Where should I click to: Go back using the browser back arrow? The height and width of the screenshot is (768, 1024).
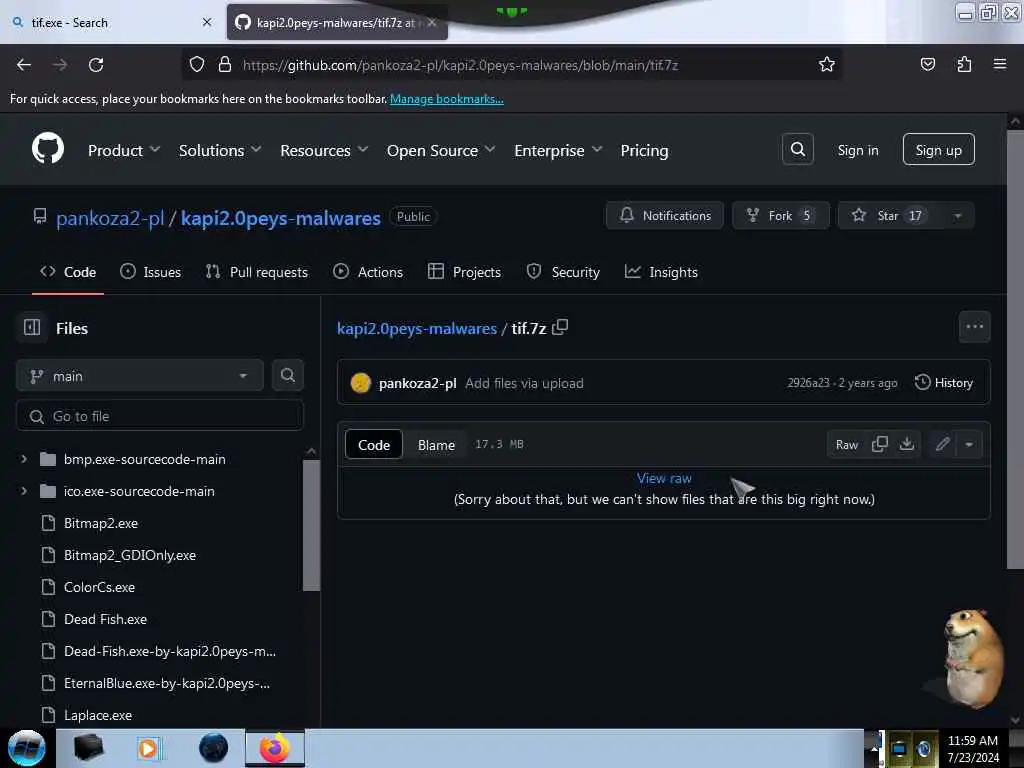click(24, 65)
